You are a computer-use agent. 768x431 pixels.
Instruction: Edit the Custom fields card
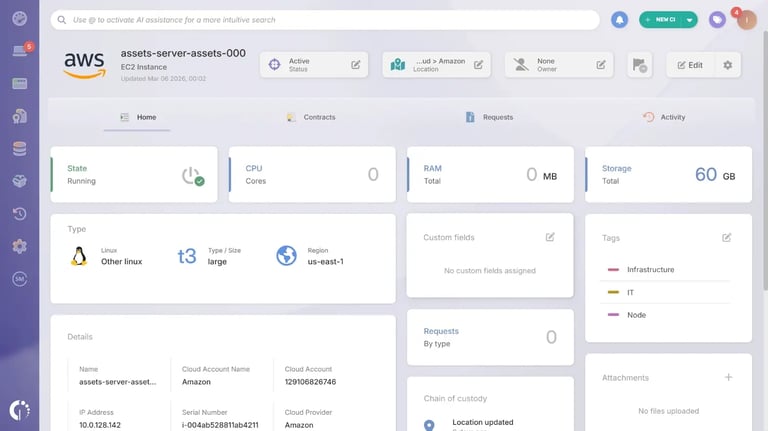tap(550, 237)
